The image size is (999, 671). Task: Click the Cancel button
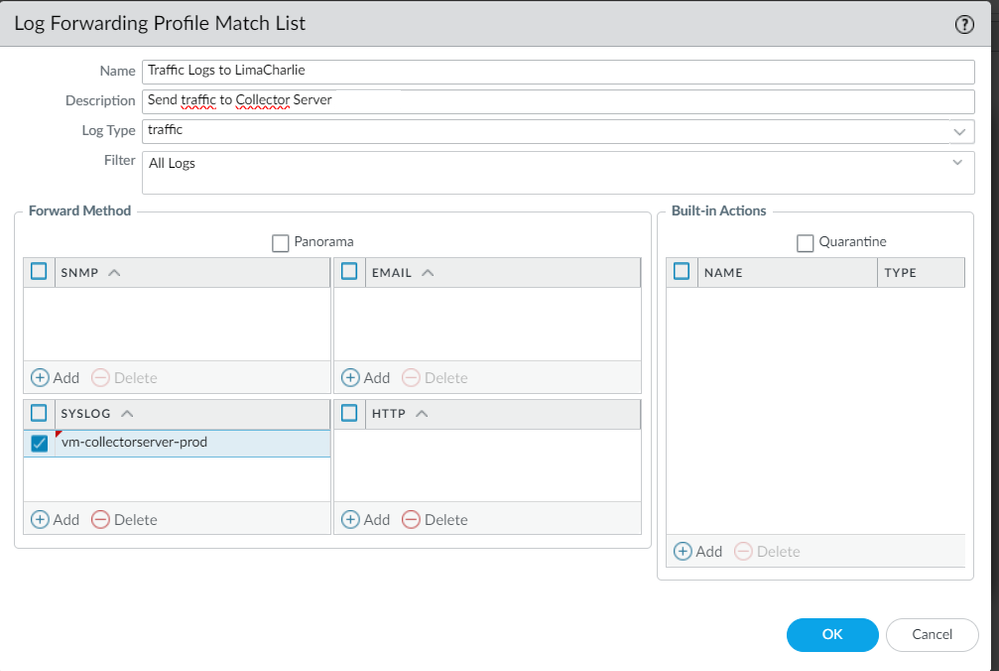[x=932, y=634]
